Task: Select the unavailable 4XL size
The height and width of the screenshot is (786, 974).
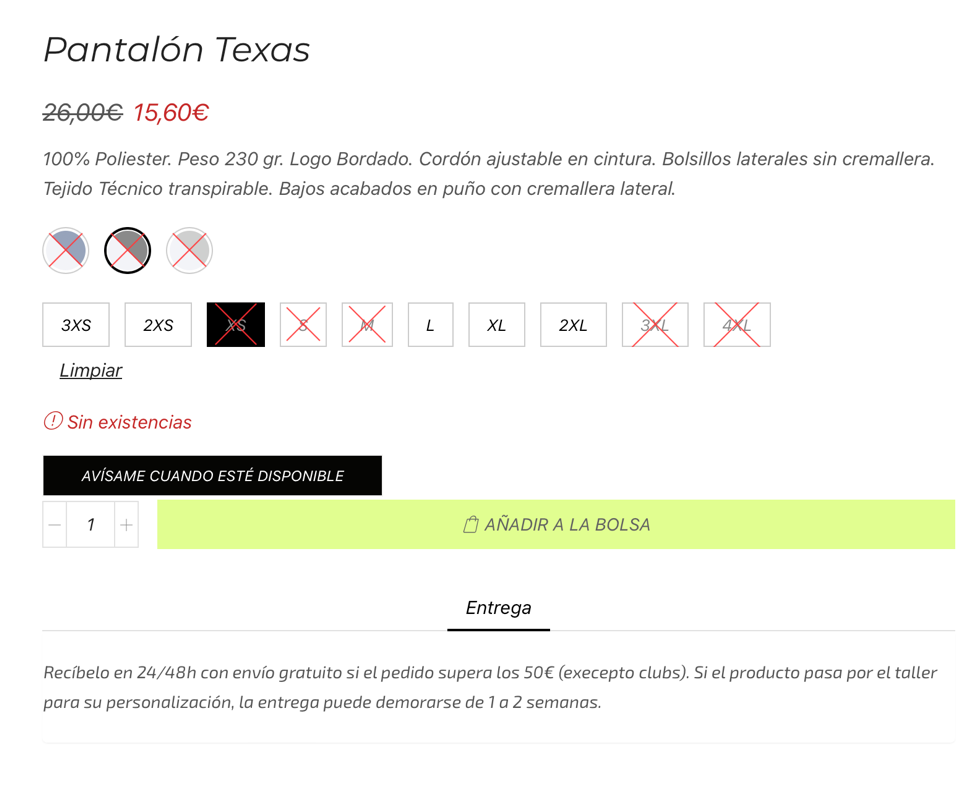Action: point(737,325)
